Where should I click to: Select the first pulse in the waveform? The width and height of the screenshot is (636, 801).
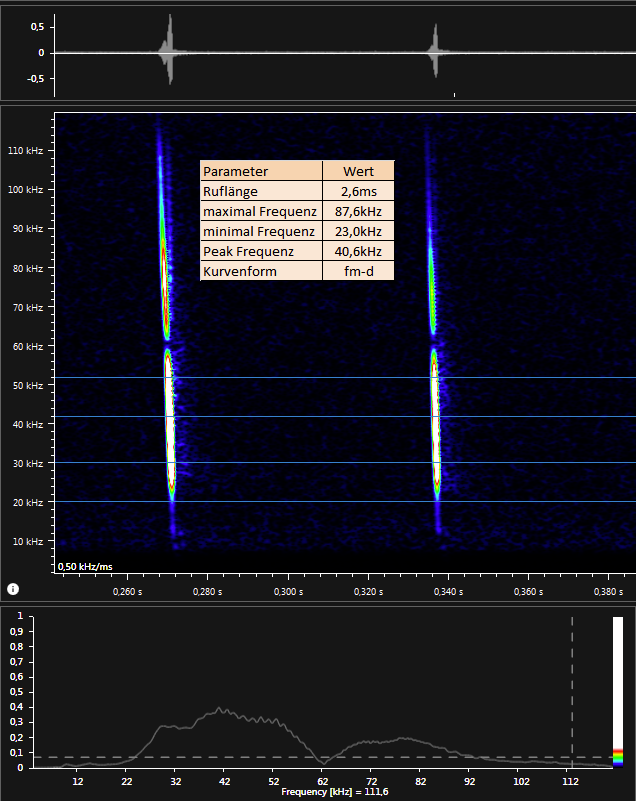click(170, 50)
